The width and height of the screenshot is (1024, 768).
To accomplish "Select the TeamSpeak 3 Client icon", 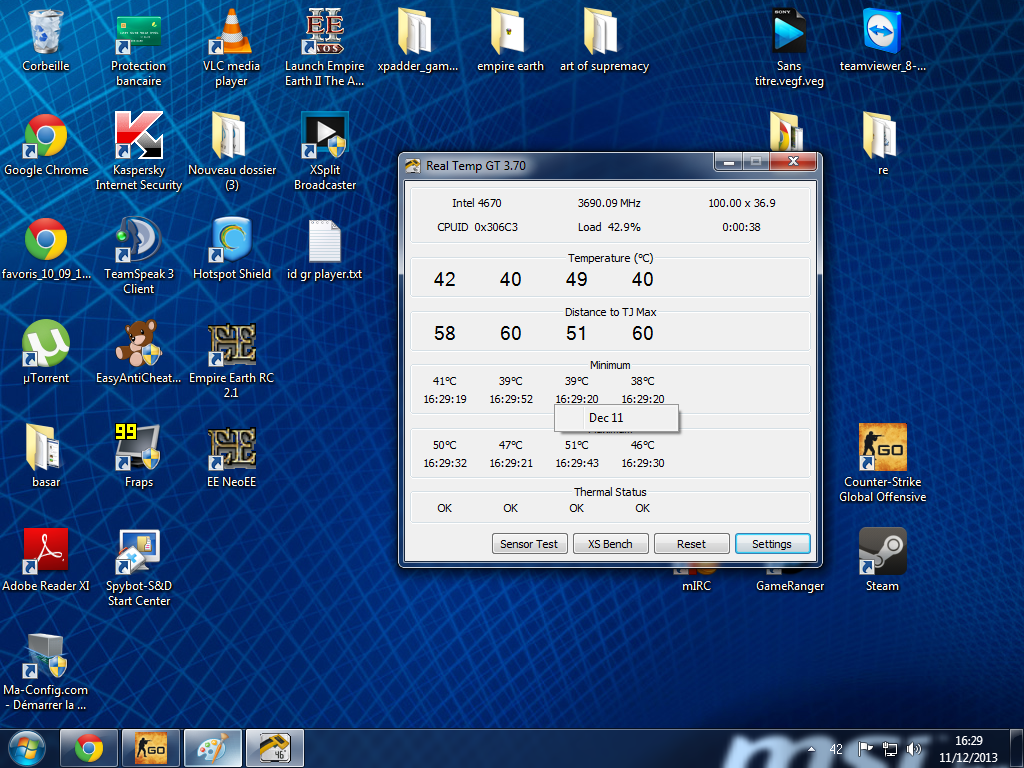I will (139, 242).
